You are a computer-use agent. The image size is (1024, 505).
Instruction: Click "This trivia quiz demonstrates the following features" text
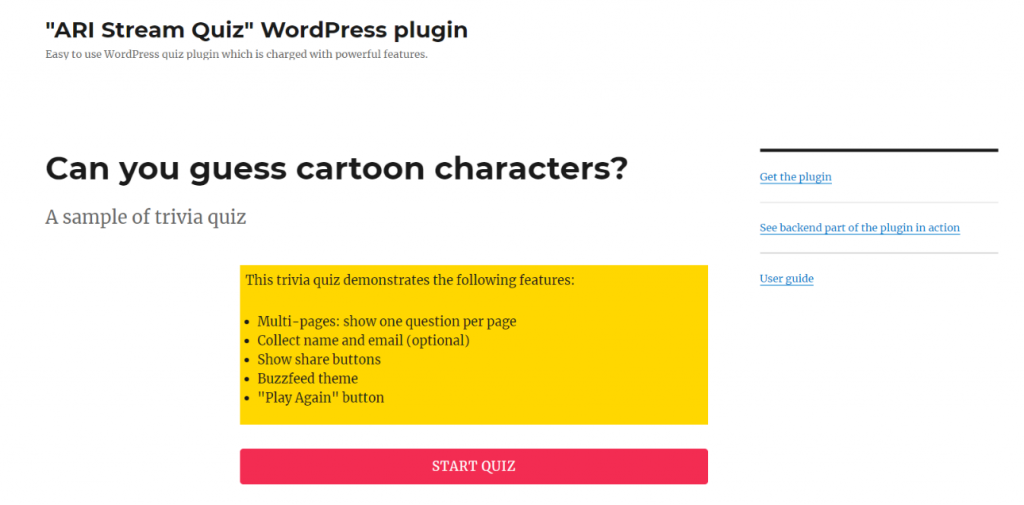pos(410,281)
